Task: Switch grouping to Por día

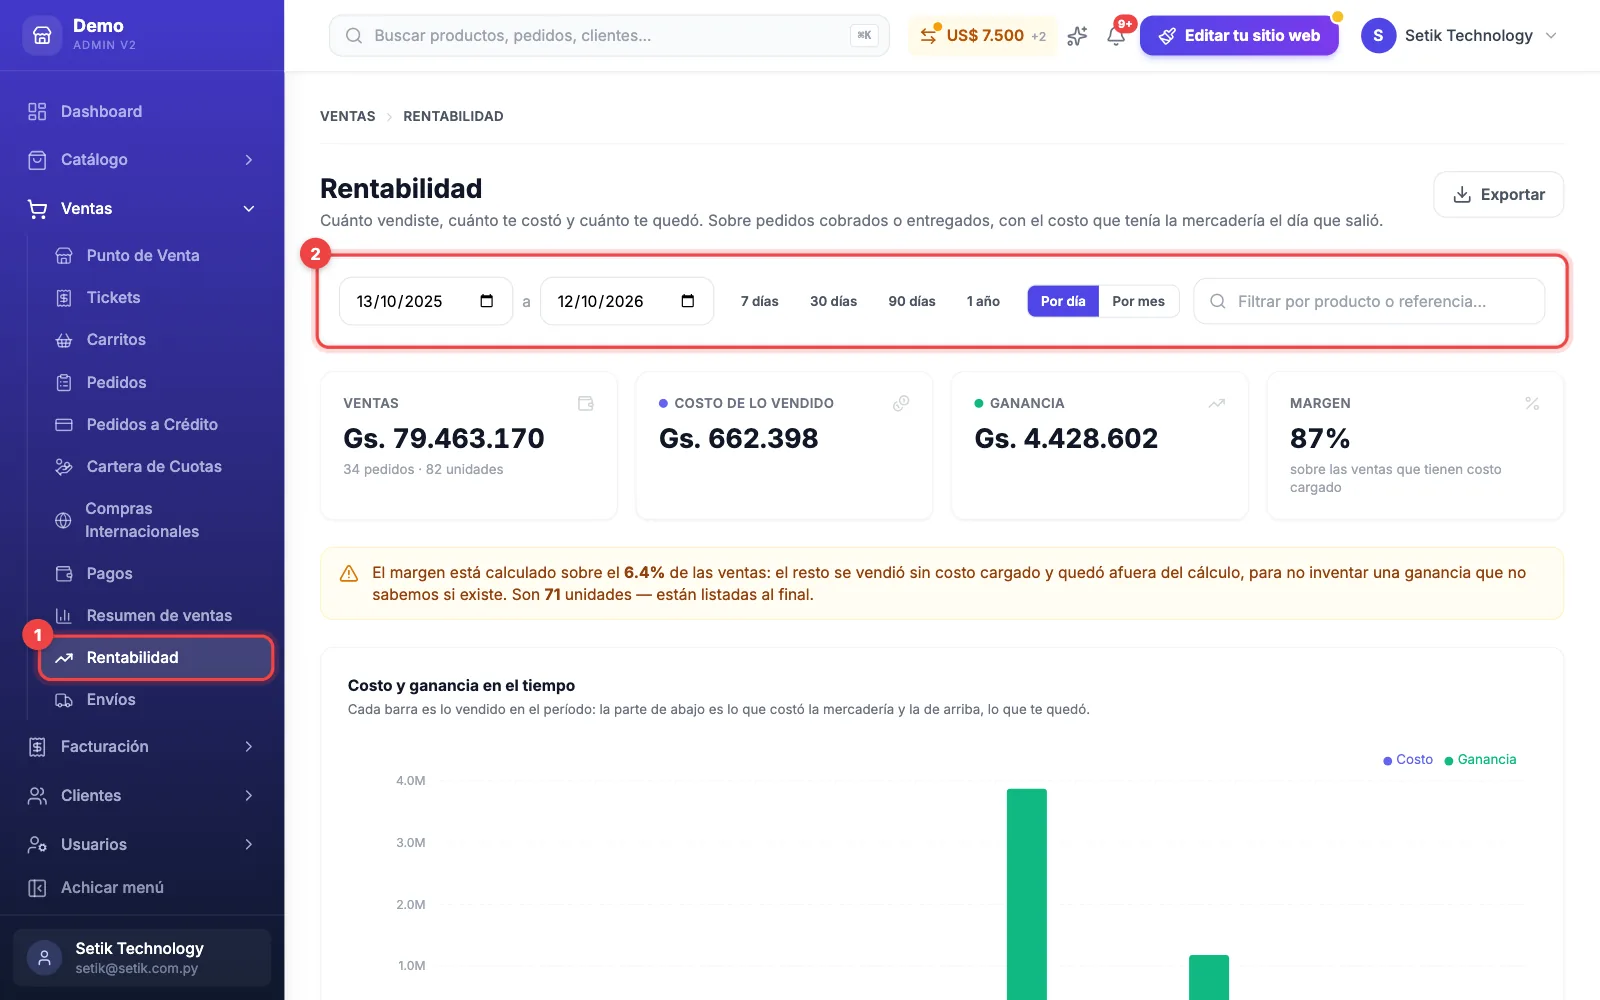Action: pyautogui.click(x=1063, y=301)
